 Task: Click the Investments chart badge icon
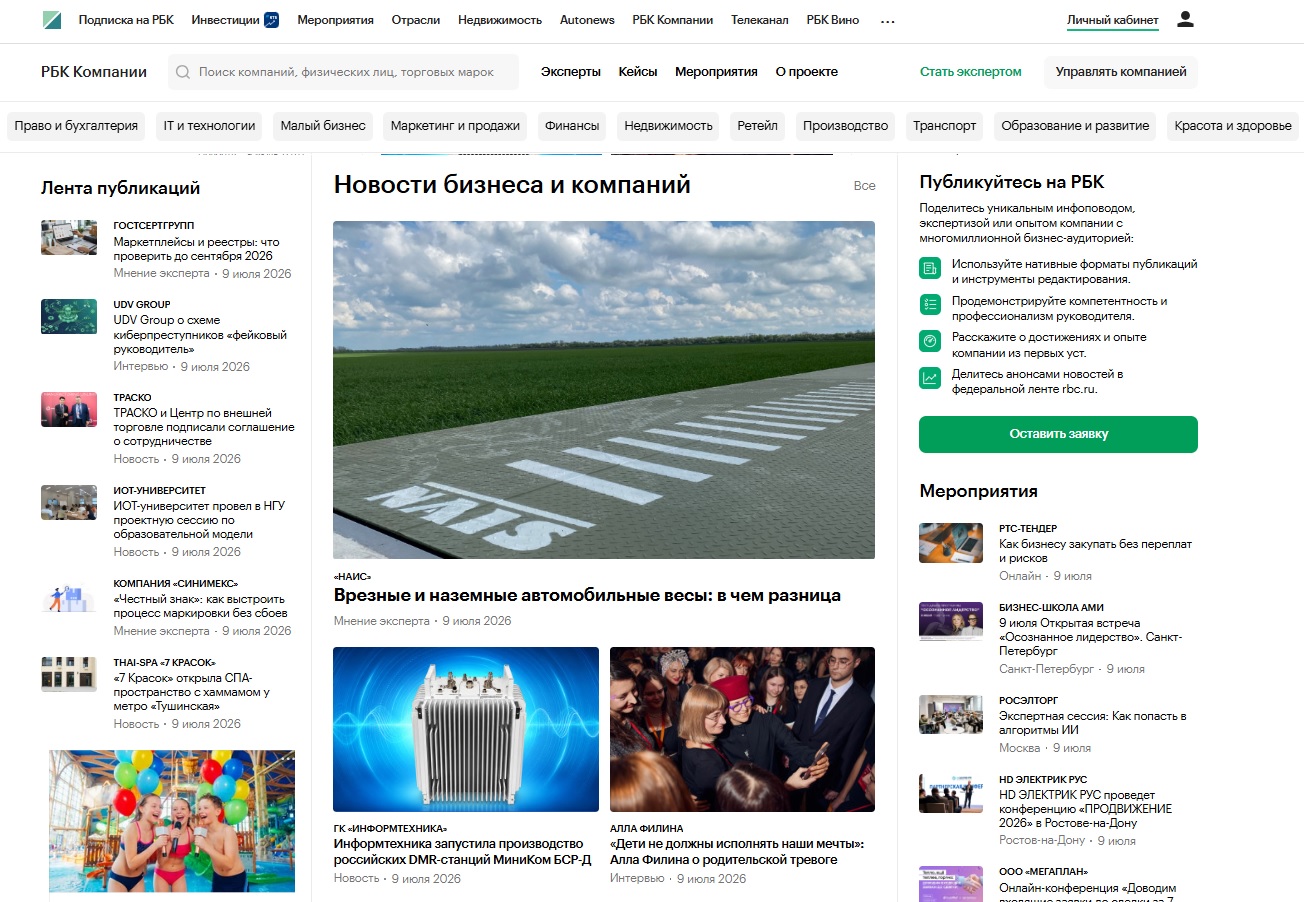coord(271,20)
